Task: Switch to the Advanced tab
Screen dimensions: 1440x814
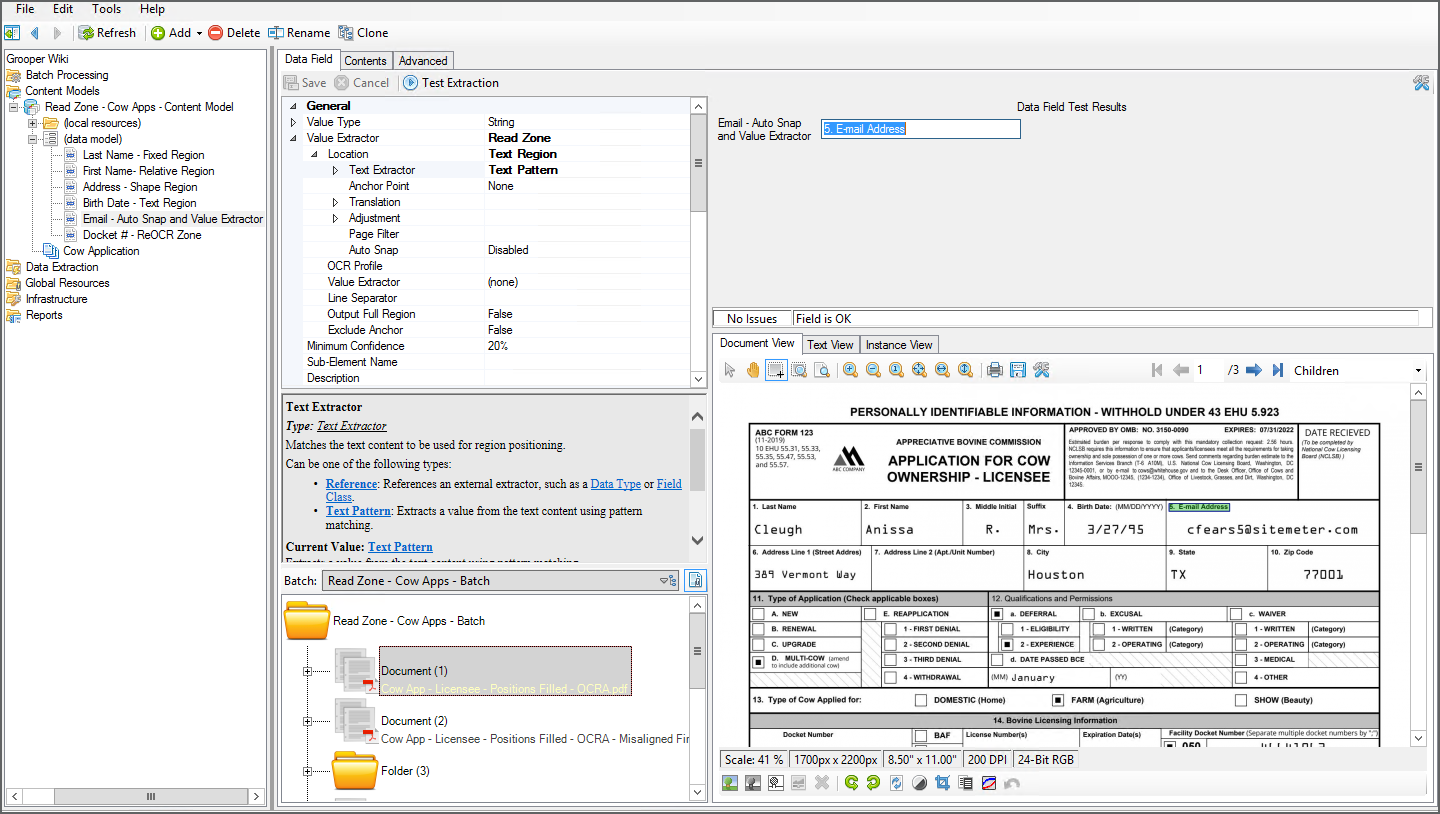Action: tap(423, 61)
